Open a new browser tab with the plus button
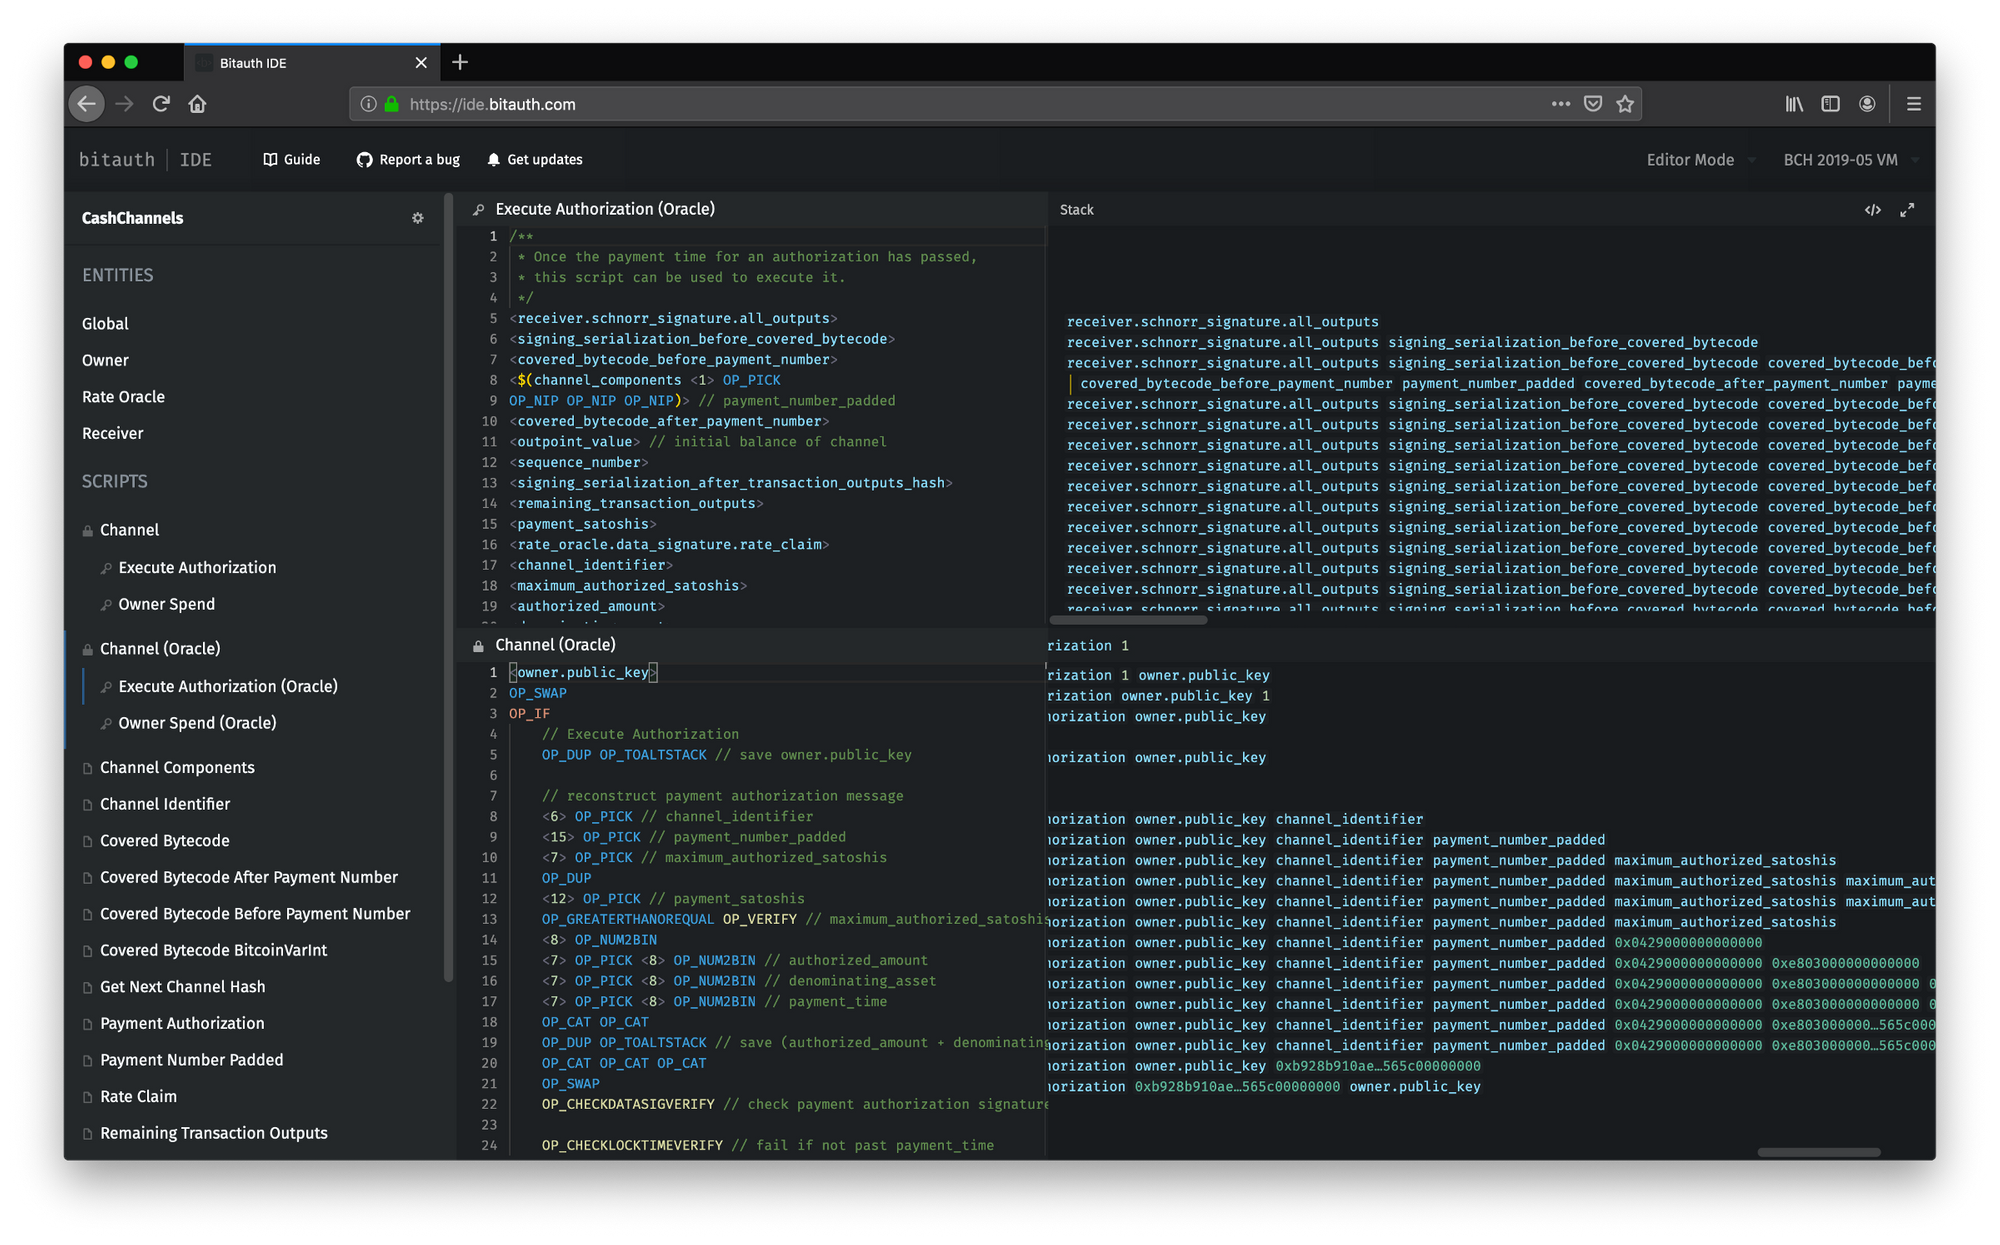This screenshot has width=2000, height=1245. [x=460, y=62]
